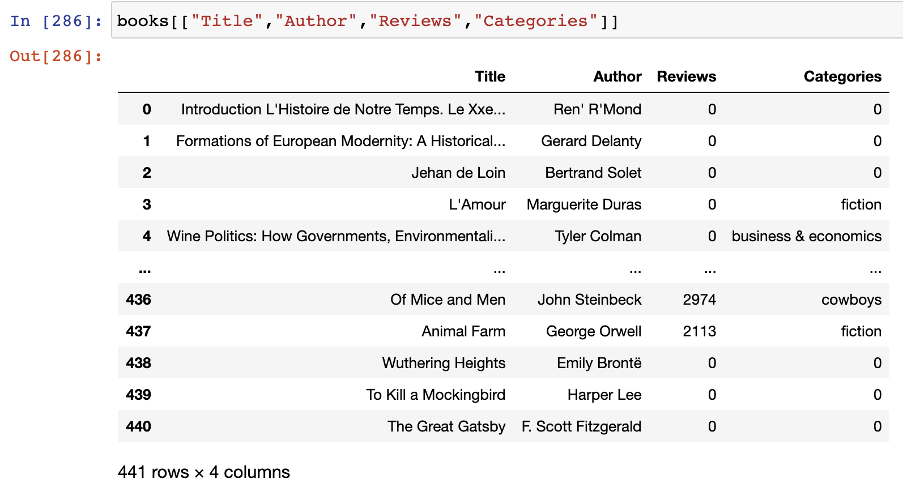Click author Harper Lee
This screenshot has width=904, height=488.
coord(604,395)
